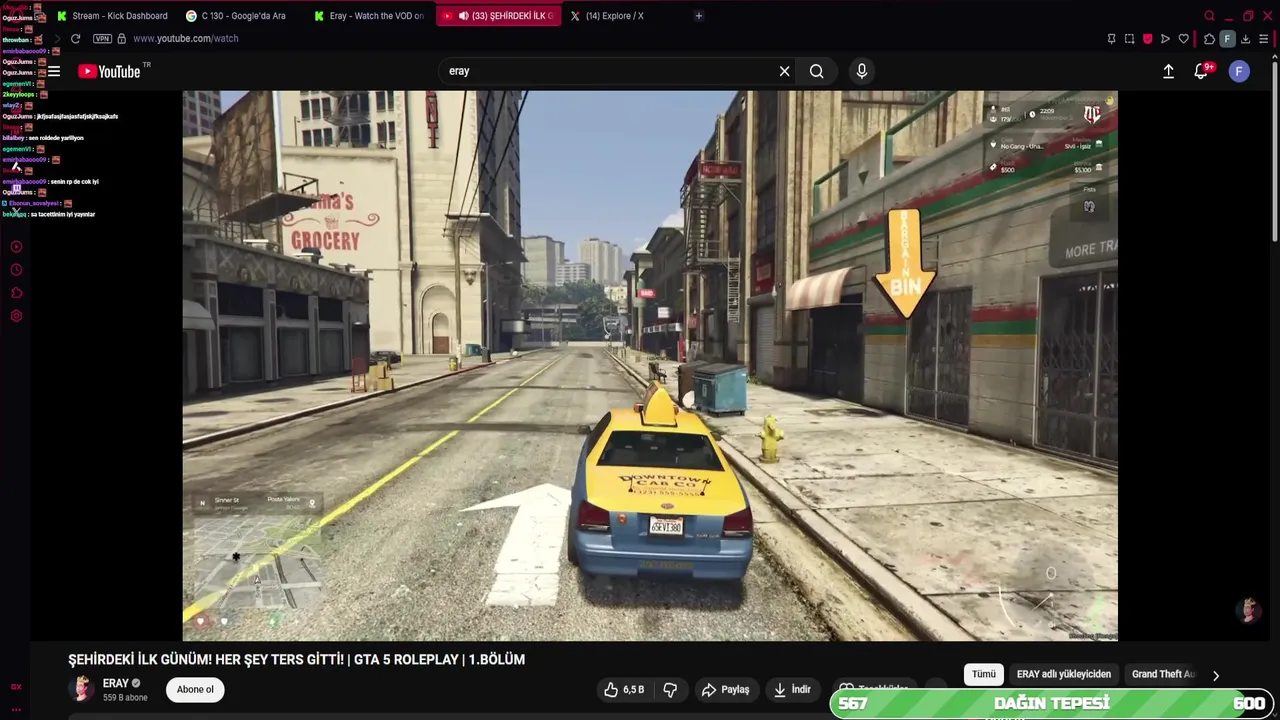The width and height of the screenshot is (1280, 720).
Task: Clear the search box with the X
Action: 784,71
